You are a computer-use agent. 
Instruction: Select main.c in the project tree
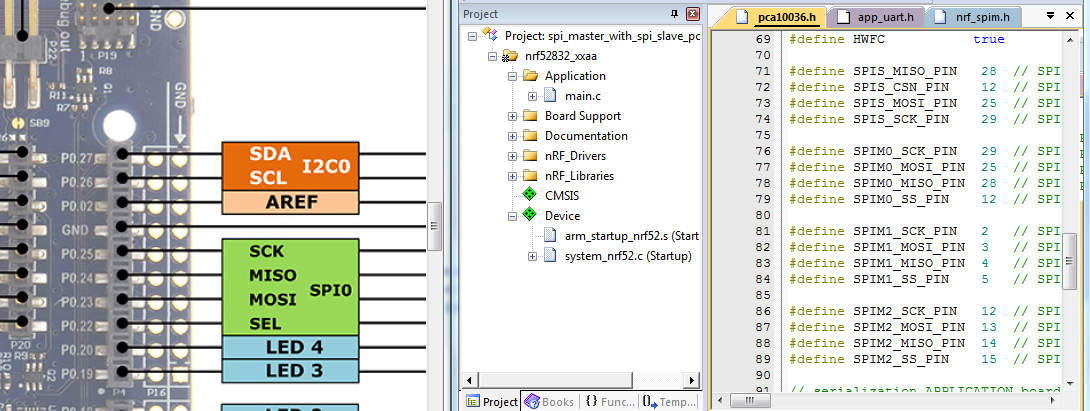click(x=583, y=96)
